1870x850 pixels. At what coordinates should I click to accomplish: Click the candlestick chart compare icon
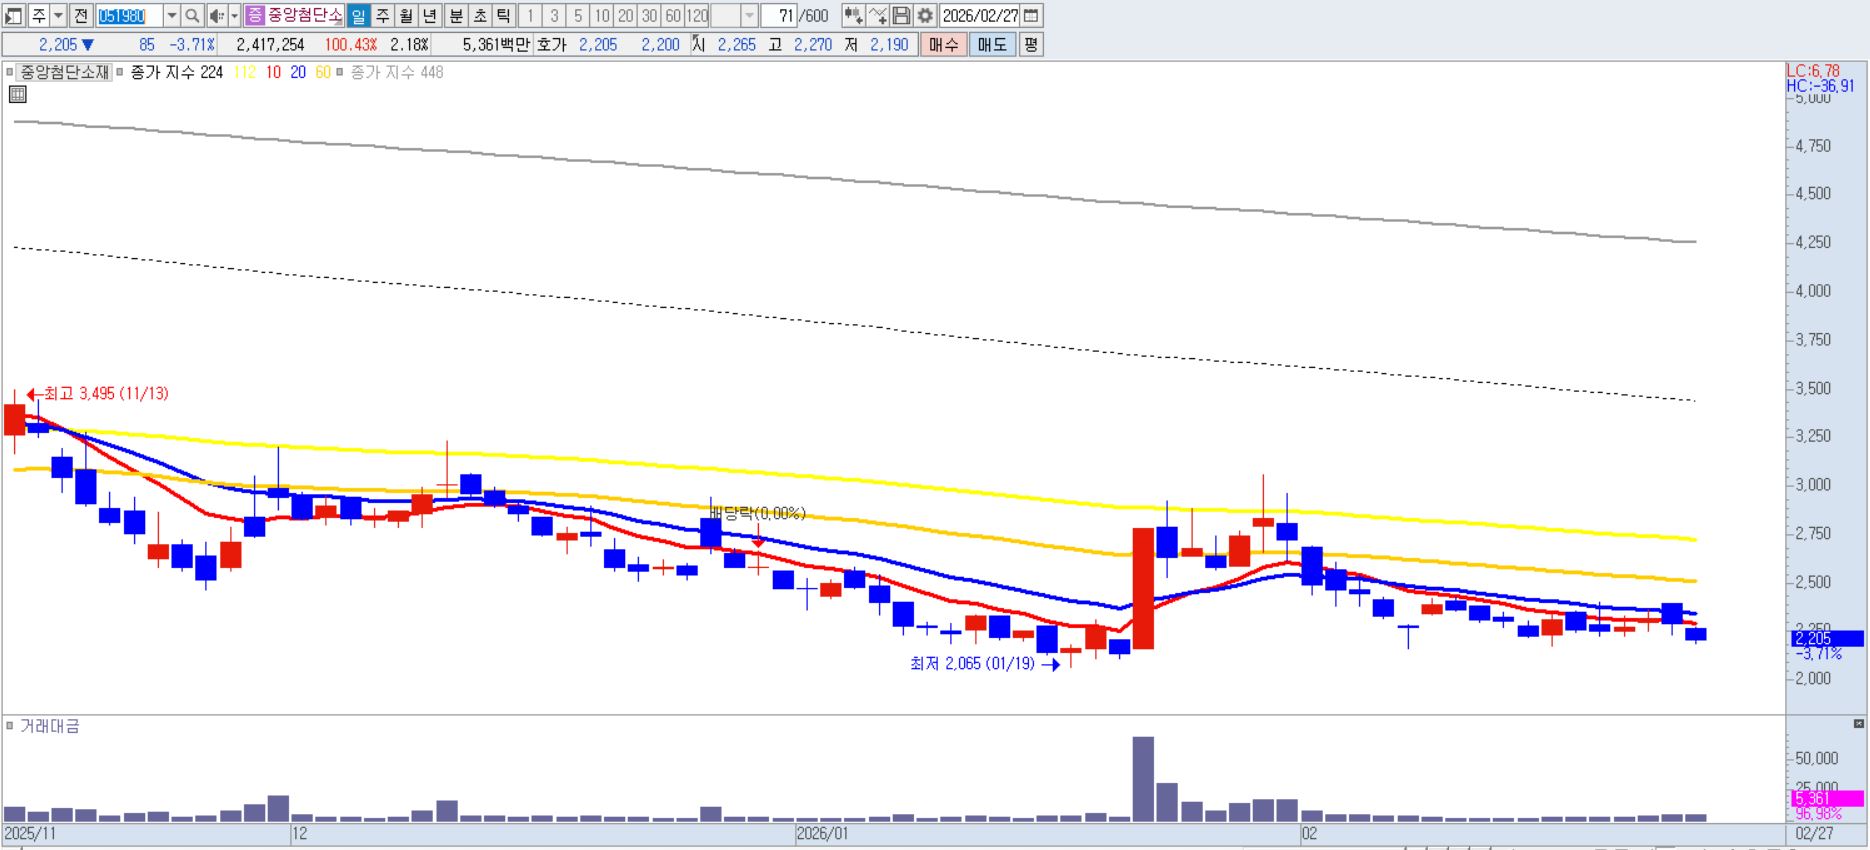(853, 16)
